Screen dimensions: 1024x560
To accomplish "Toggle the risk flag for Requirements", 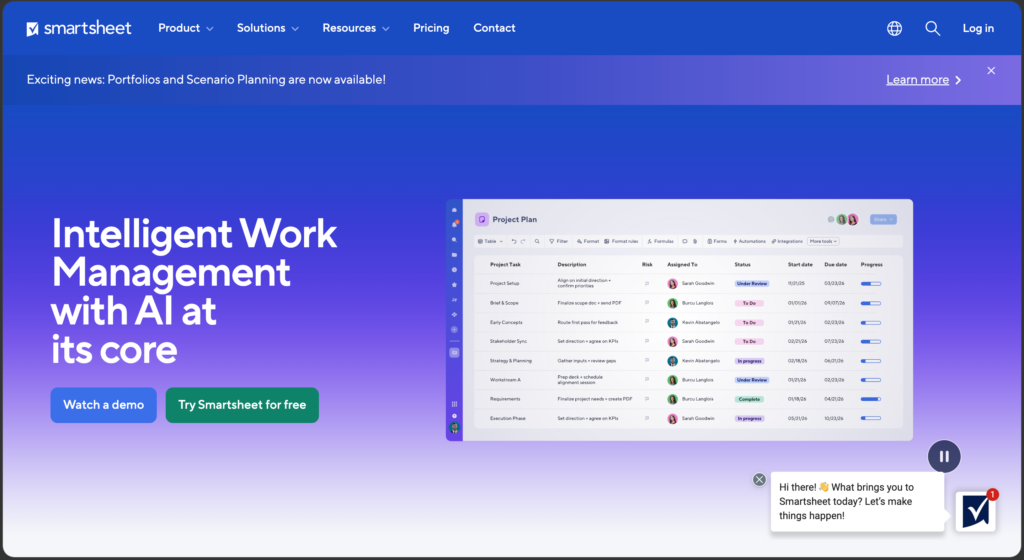I will (x=647, y=399).
